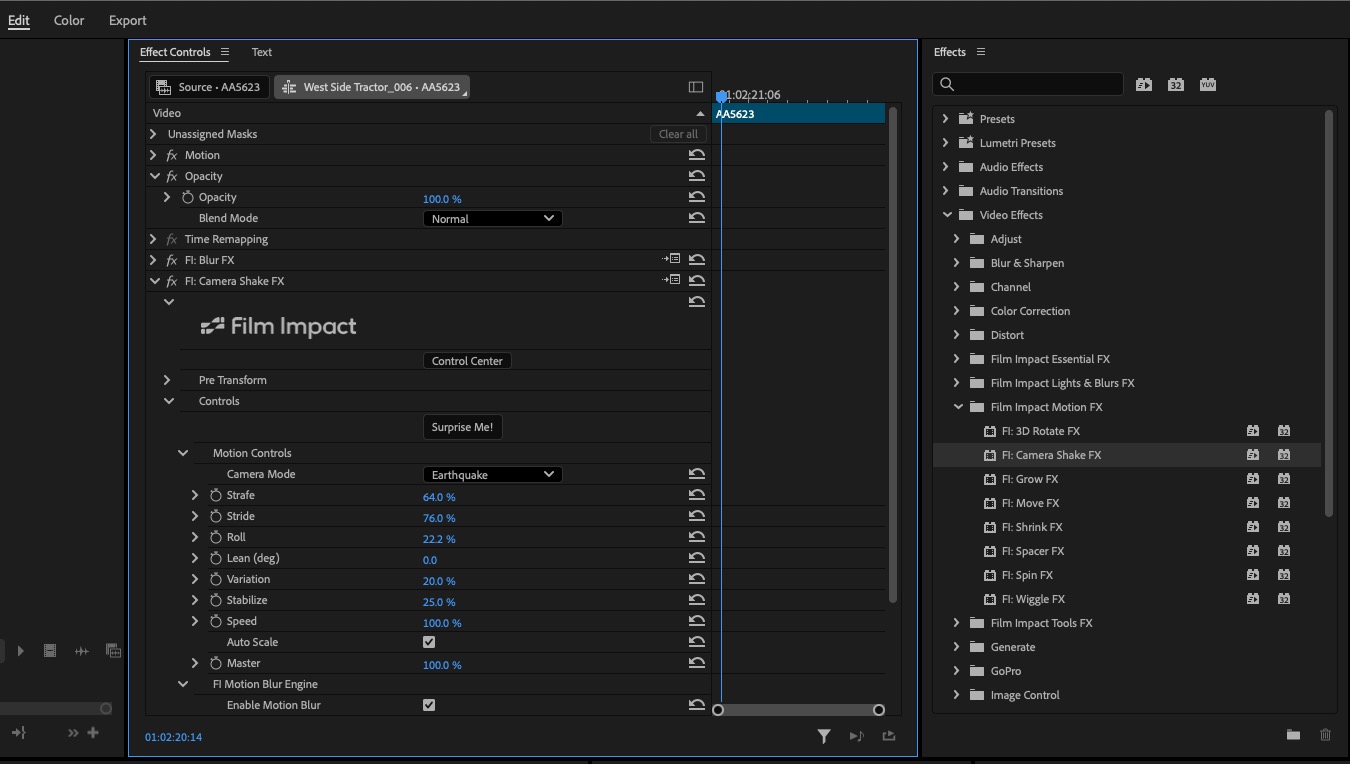The image size is (1350, 764).
Task: Open the Export workspace tab
Action: coord(127,20)
